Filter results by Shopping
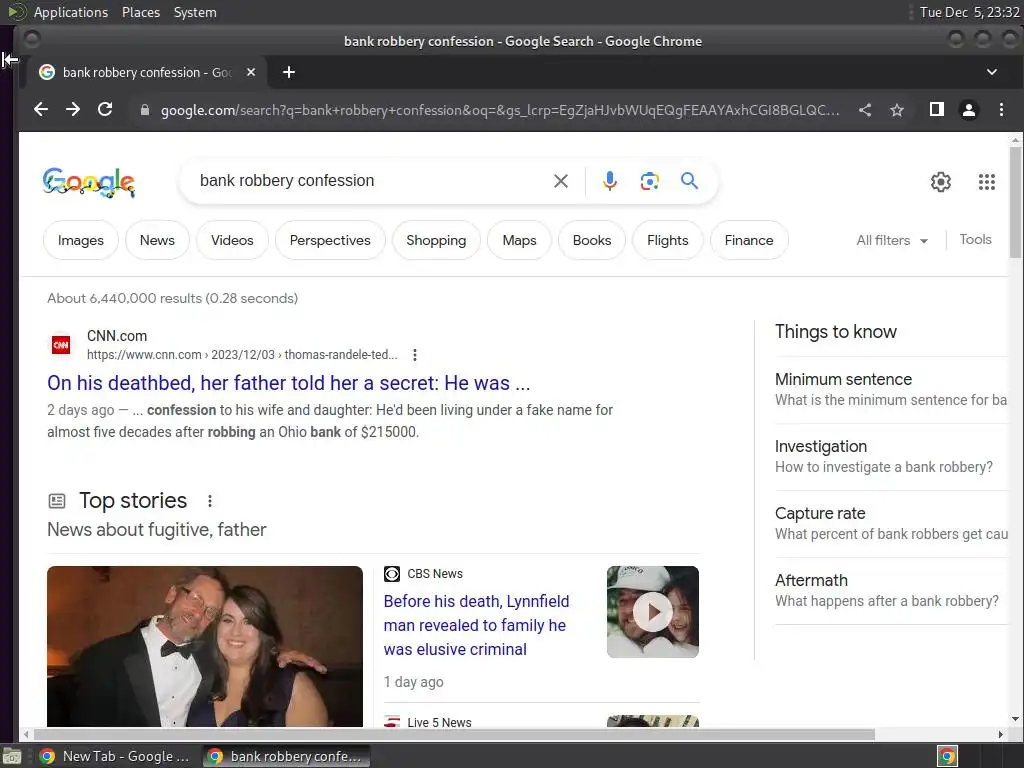This screenshot has height=768, width=1024. pyautogui.click(x=436, y=240)
